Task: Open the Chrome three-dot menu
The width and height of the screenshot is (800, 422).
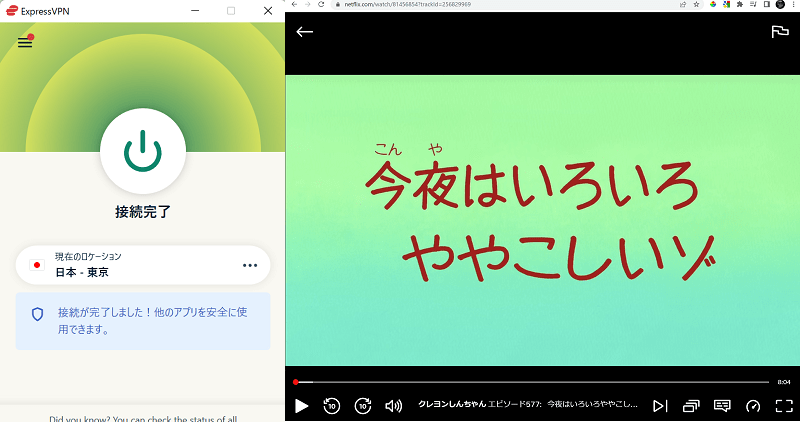Action: pos(793,5)
